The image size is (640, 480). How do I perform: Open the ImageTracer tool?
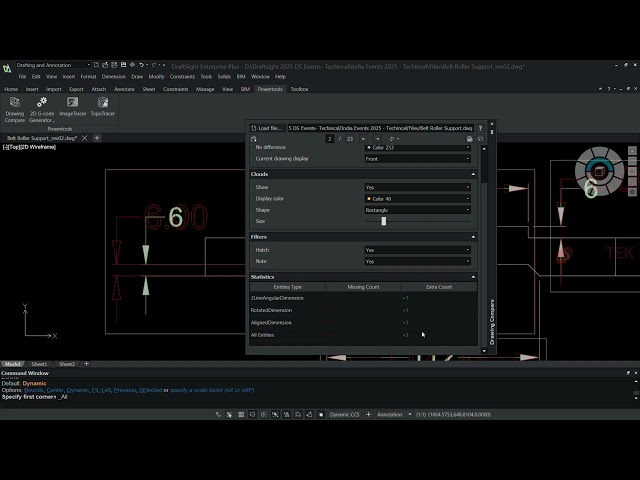[72, 107]
